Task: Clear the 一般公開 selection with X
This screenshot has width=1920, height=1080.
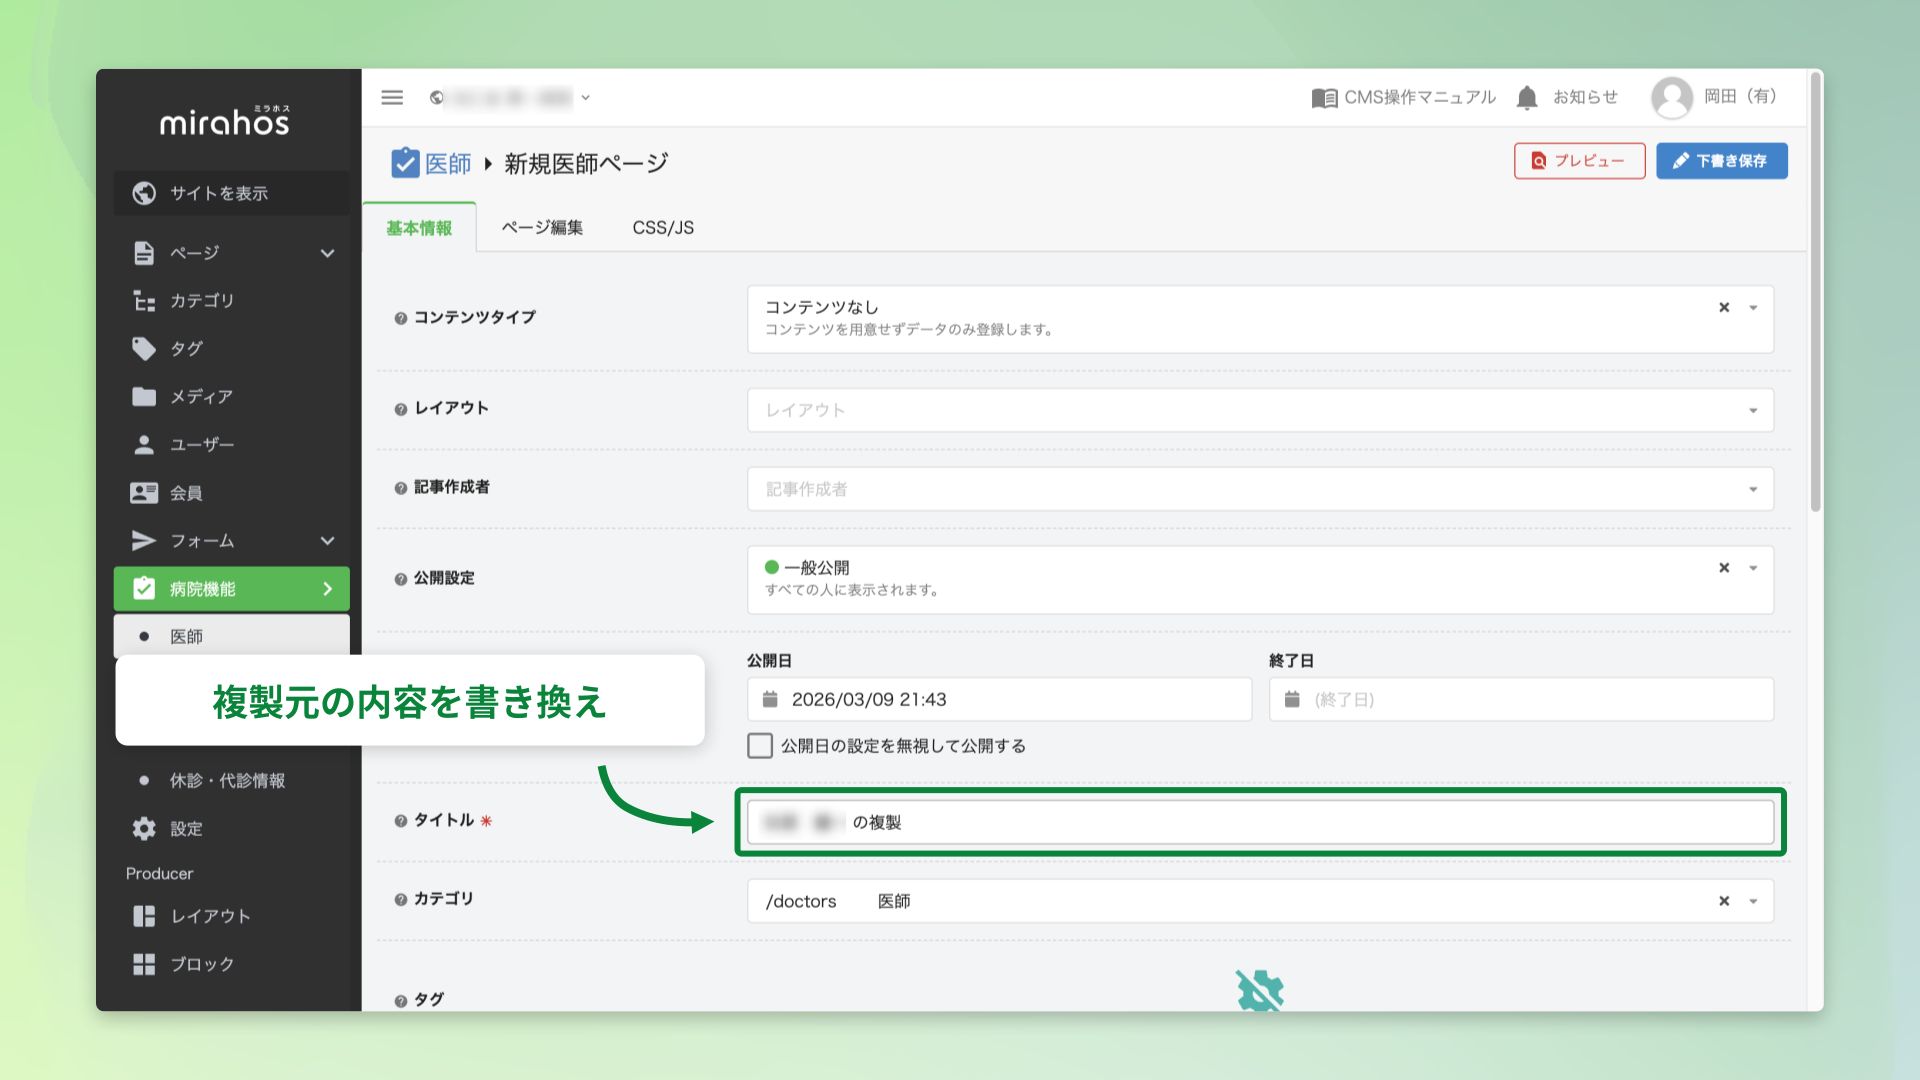Action: point(1724,568)
